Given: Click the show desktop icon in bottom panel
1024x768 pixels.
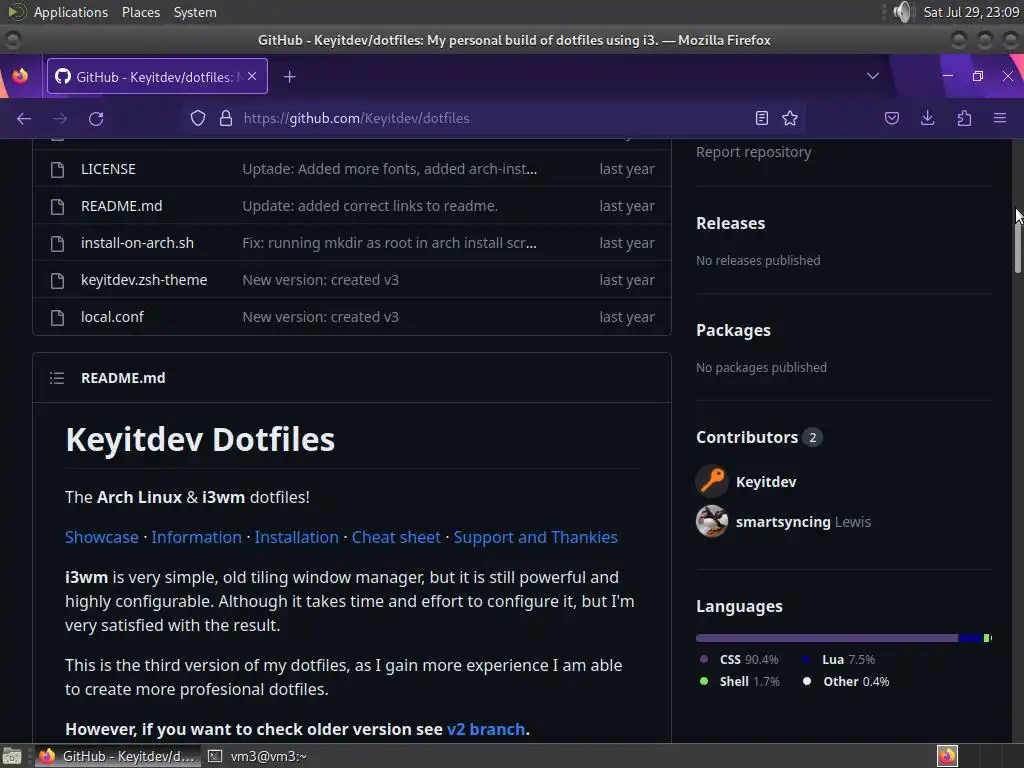Looking at the screenshot, I should pos(12,756).
